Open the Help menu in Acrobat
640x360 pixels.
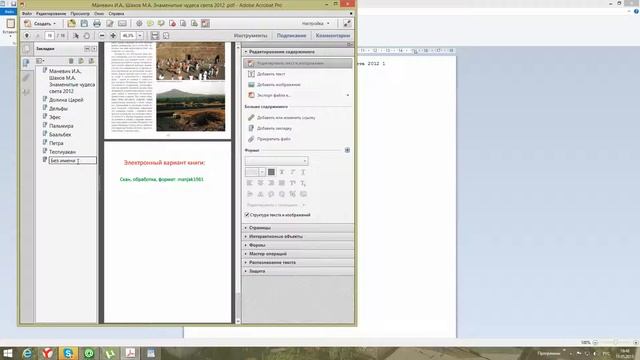(116, 13)
